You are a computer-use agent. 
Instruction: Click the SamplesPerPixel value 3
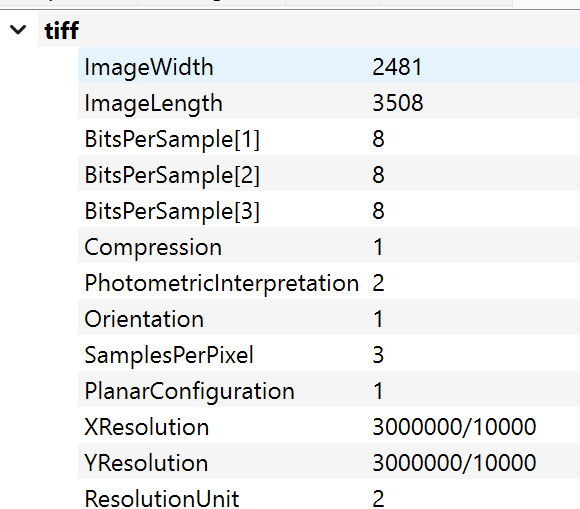(378, 355)
